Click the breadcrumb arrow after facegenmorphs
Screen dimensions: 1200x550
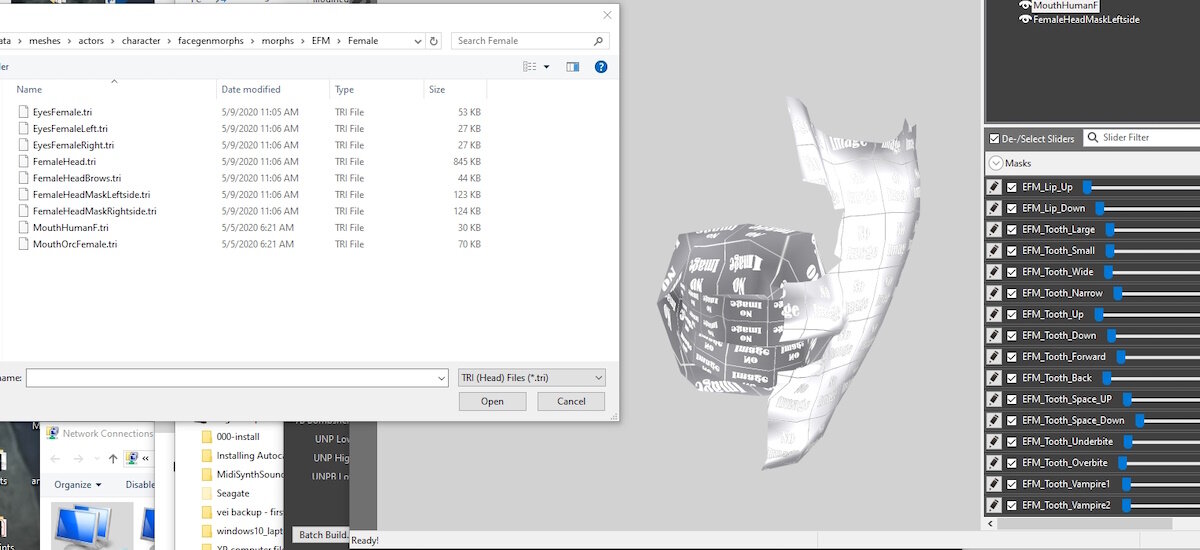tap(254, 41)
